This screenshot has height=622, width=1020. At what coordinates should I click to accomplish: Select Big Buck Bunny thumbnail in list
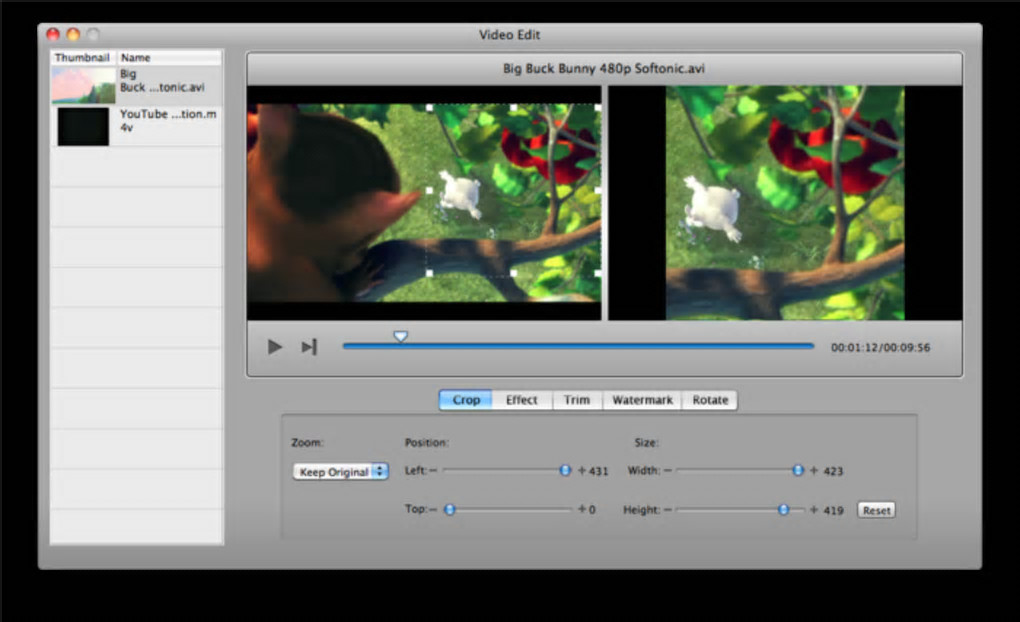(84, 85)
